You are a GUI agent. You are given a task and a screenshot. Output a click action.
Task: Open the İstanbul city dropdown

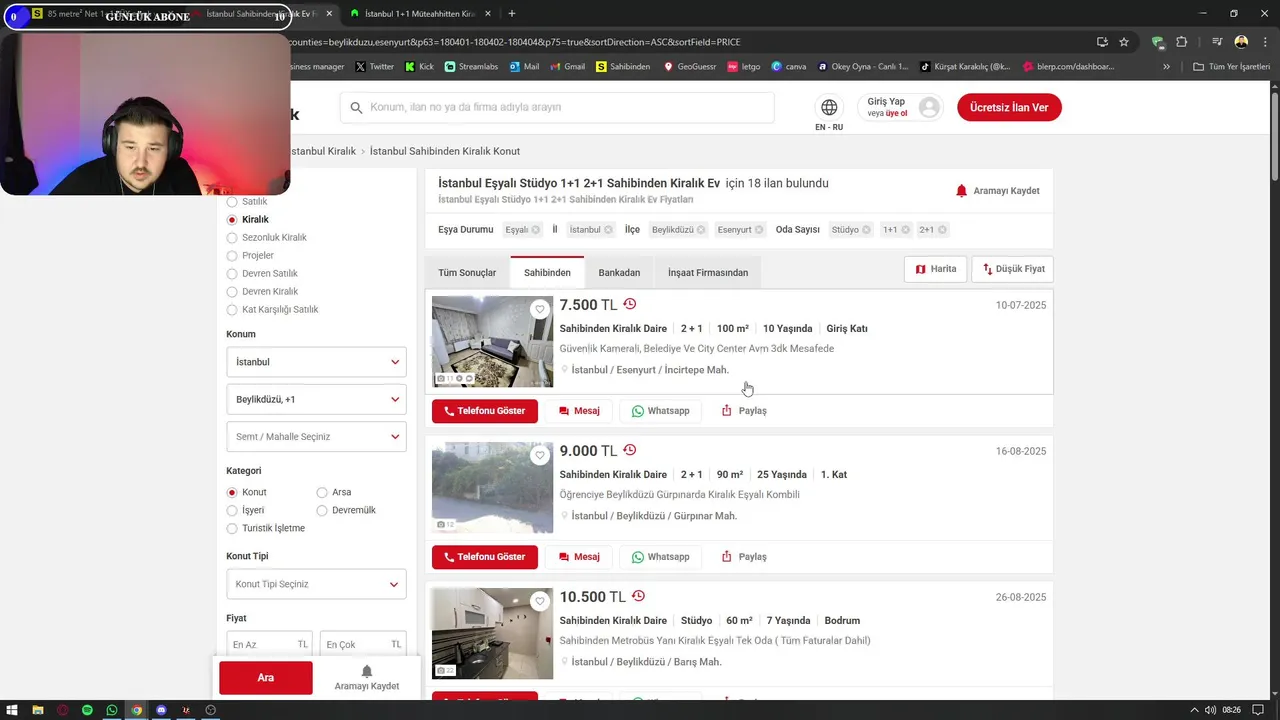coord(316,362)
